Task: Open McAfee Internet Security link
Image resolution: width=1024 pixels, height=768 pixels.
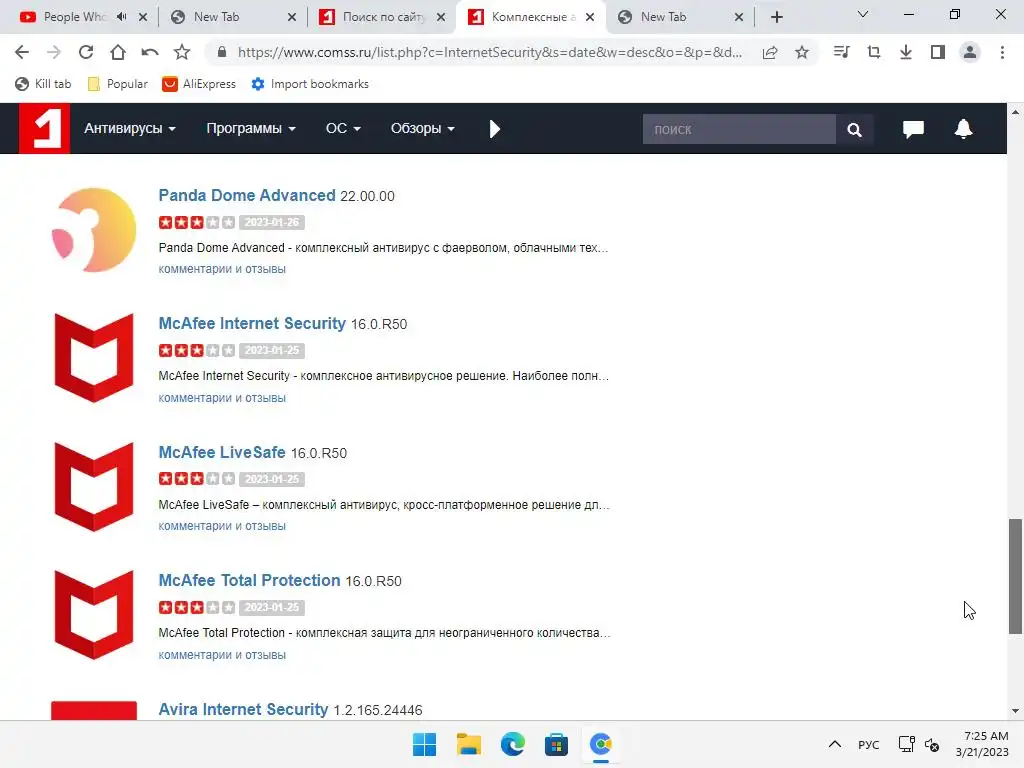Action: [252, 323]
